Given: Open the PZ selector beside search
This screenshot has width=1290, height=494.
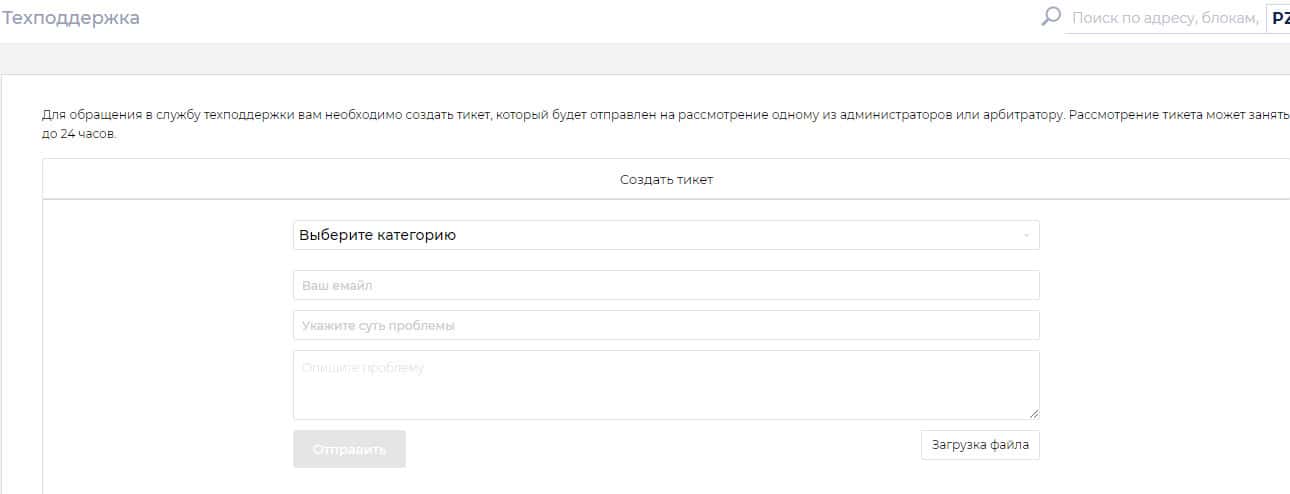Looking at the screenshot, I should (x=1279, y=18).
